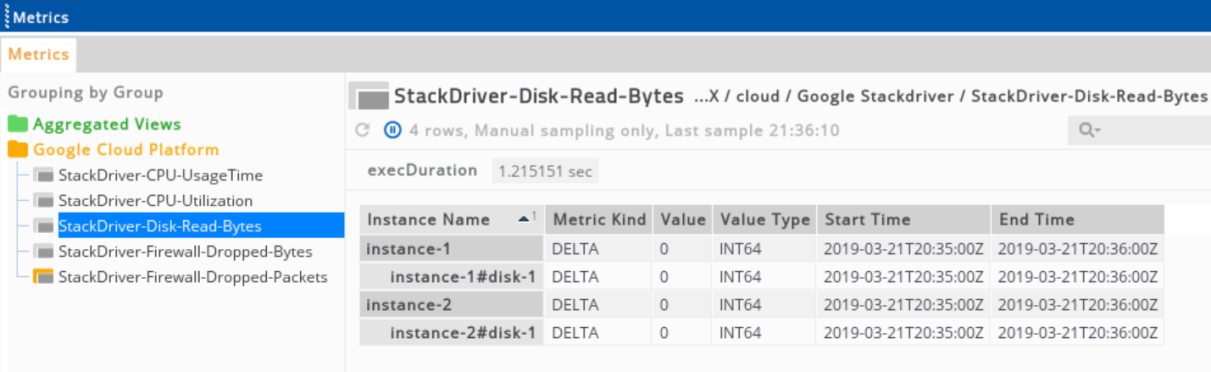Select StackDriver-CPU-Utilization in the tree
The width and height of the screenshot is (1211, 372).
click(155, 201)
